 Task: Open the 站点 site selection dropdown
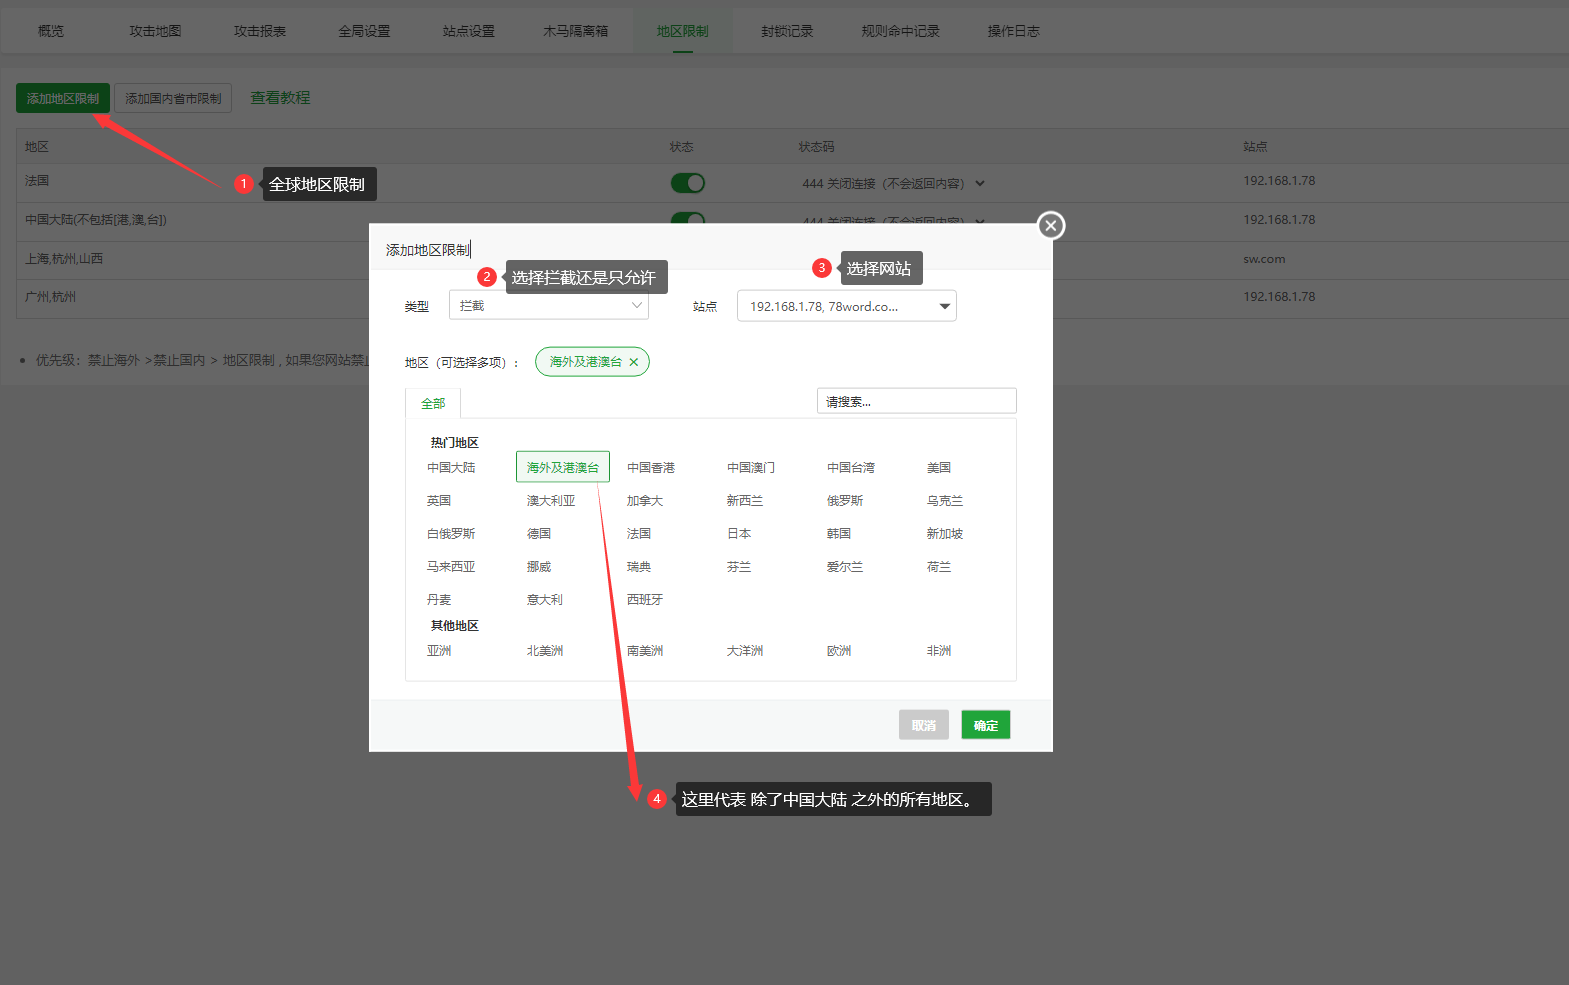click(846, 306)
